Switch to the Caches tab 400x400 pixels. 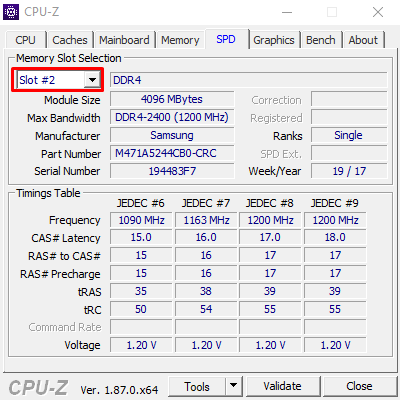[x=70, y=40]
